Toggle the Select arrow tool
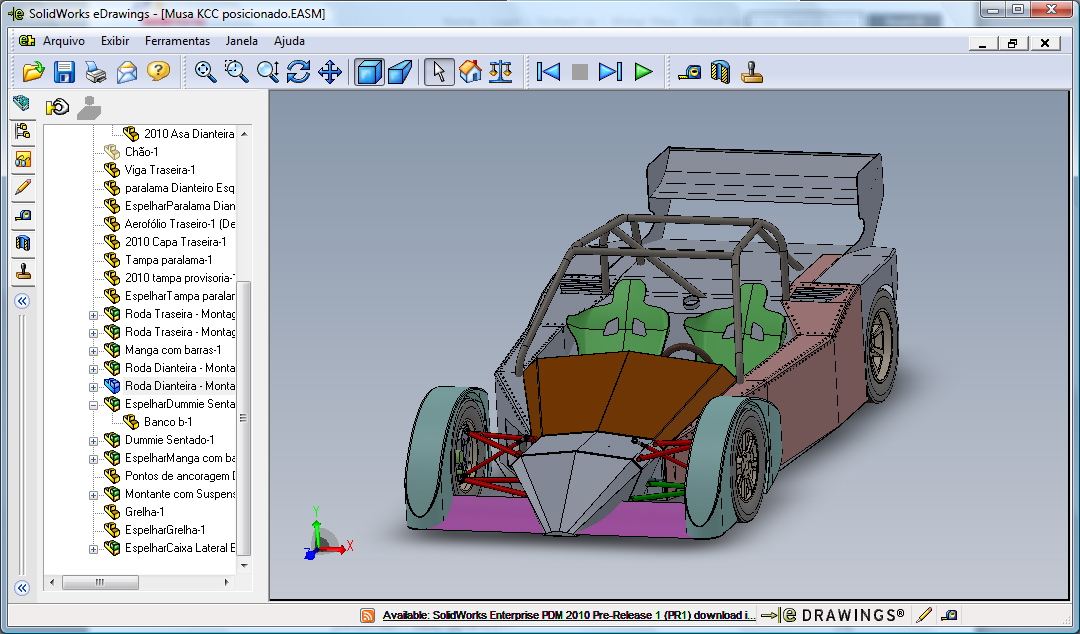This screenshot has height=634, width=1080. point(438,72)
